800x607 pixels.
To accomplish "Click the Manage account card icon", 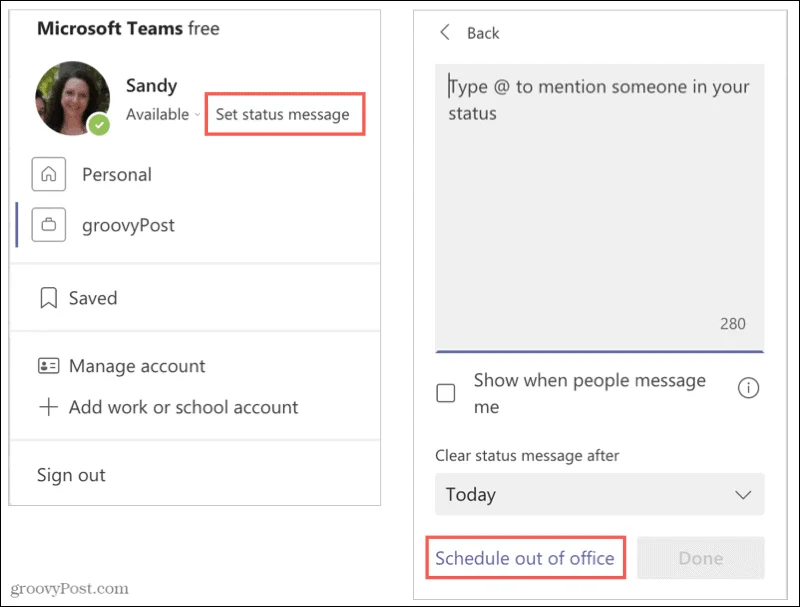I will (48, 366).
